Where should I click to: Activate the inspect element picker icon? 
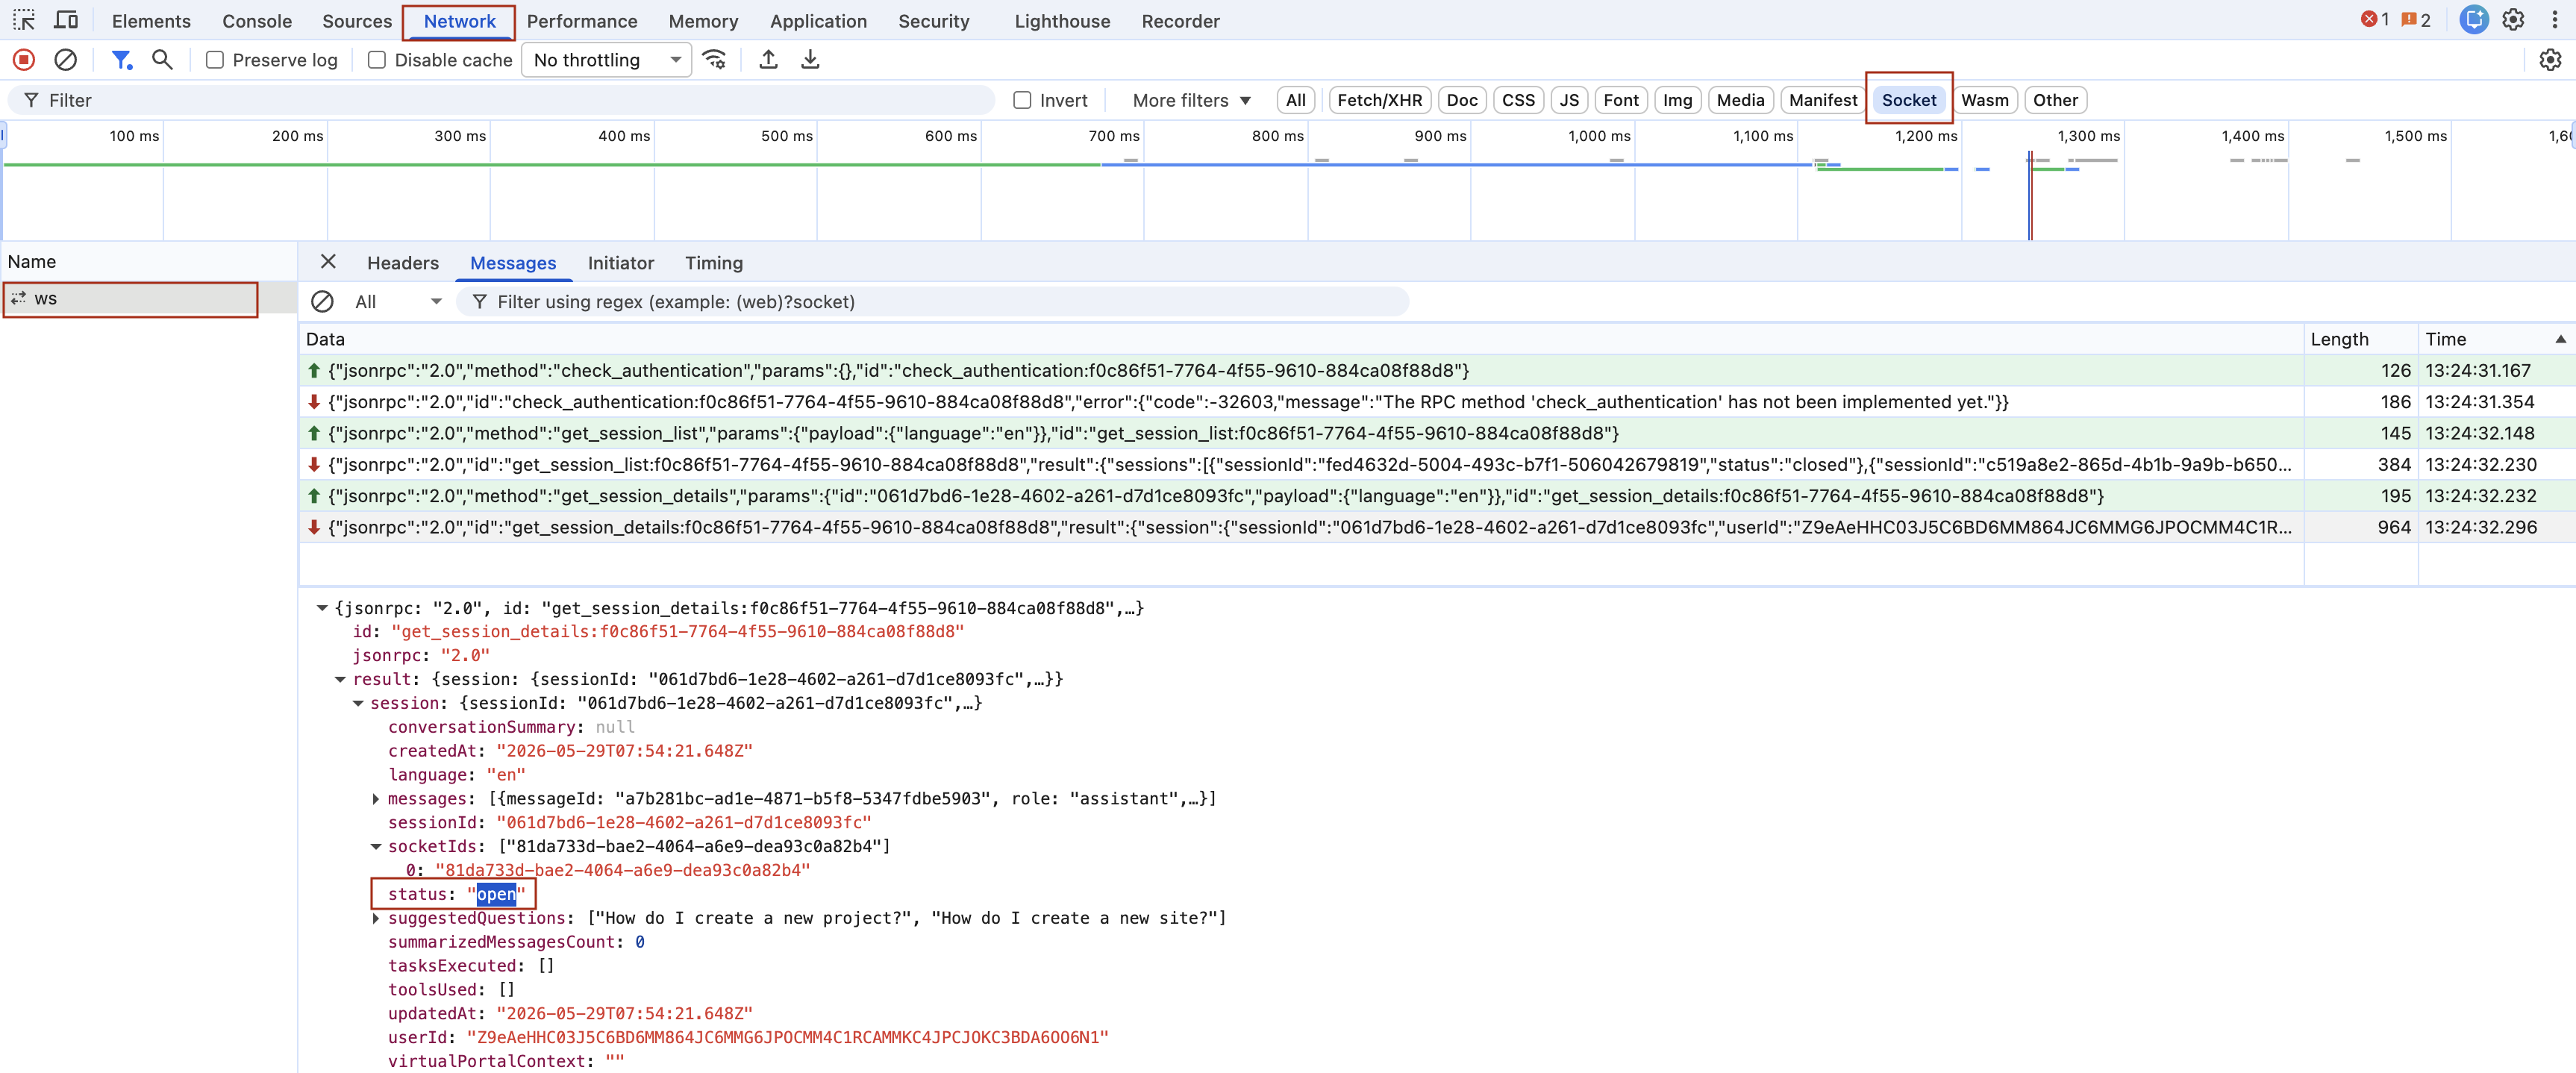24,20
